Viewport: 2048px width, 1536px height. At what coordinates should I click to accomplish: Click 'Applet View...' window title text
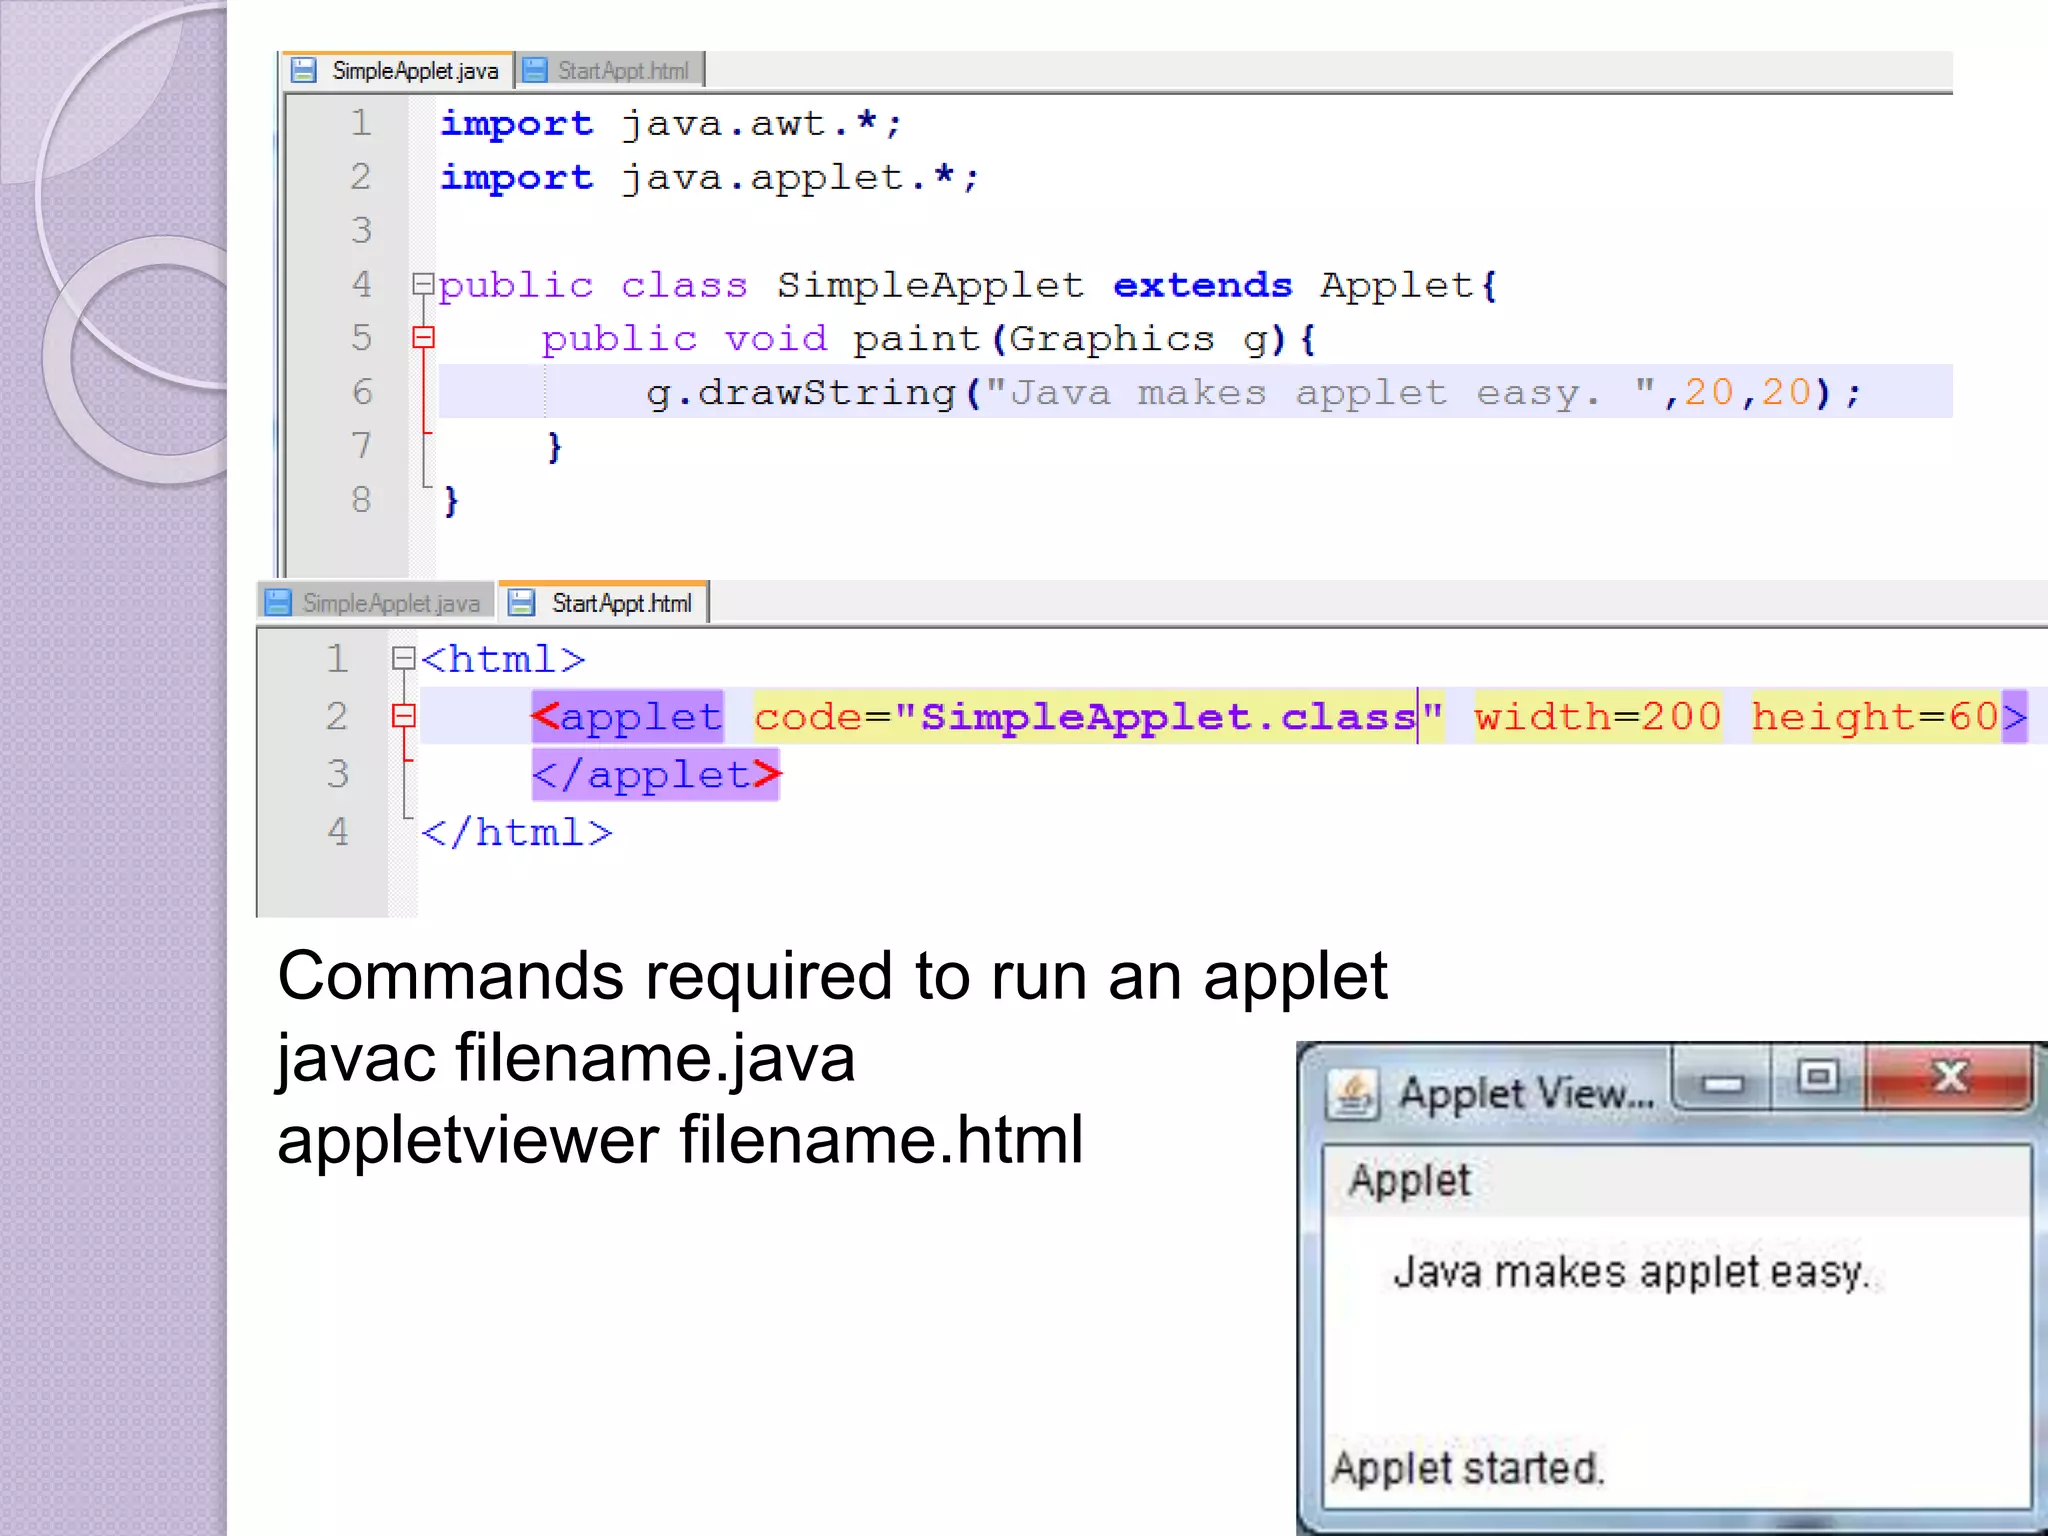pyautogui.click(x=1525, y=1094)
